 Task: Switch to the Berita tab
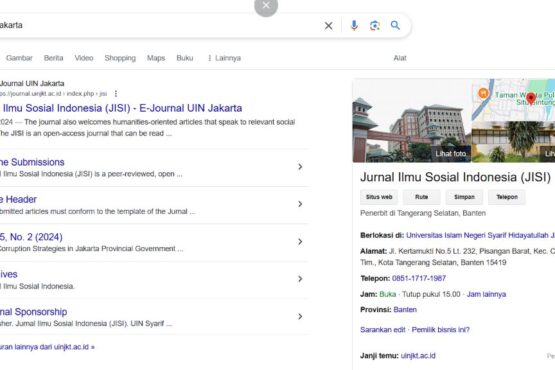click(53, 58)
